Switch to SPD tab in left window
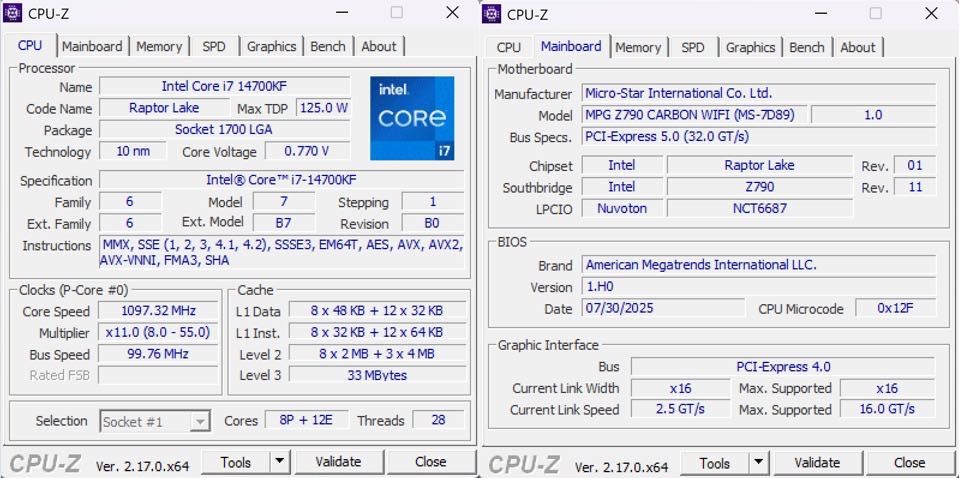Viewport: 960px width, 478px height. point(214,47)
